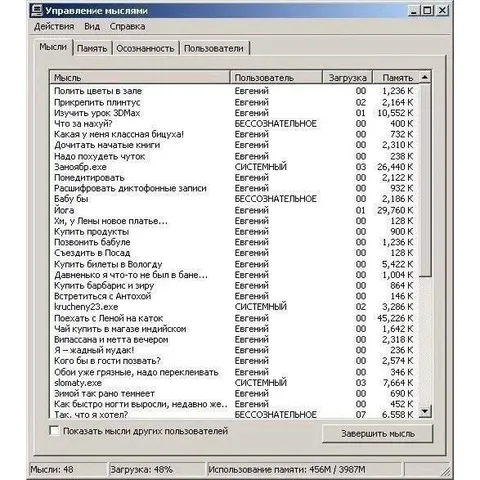Click the scrollbar down arrow
This screenshot has height=480, width=480.
click(425, 411)
